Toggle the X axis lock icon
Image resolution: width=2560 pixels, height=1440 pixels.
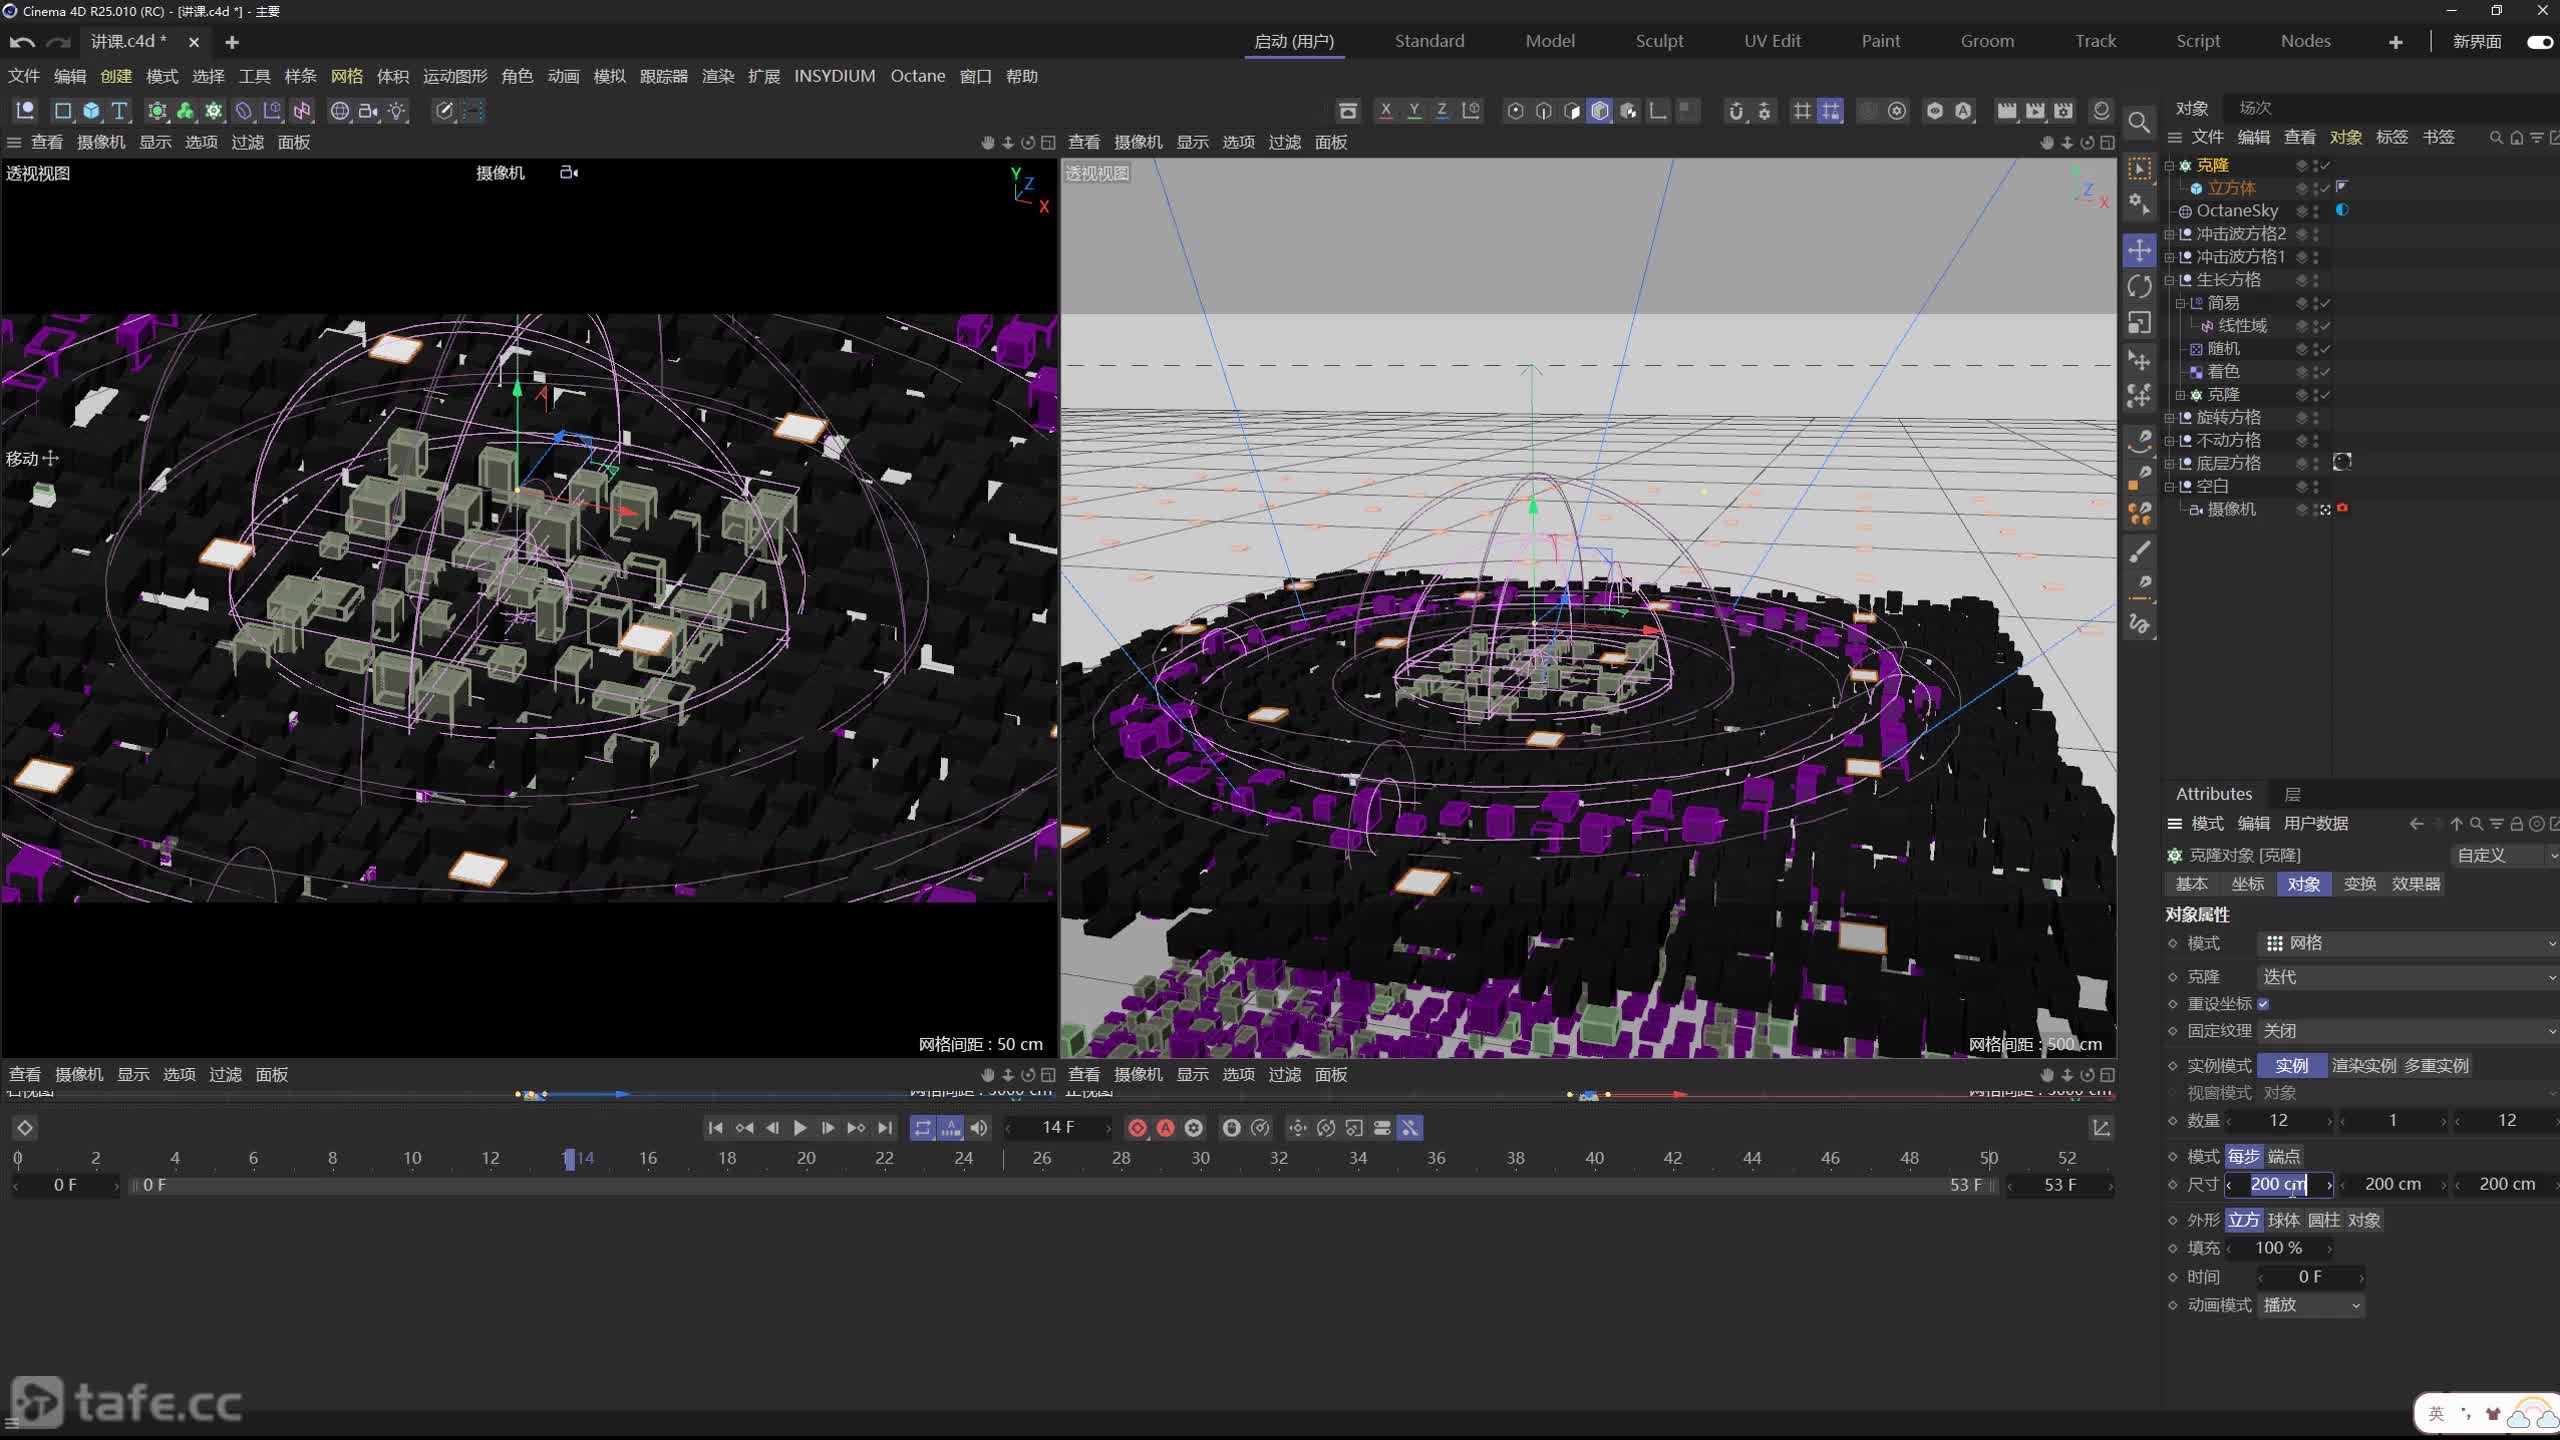click(x=1385, y=111)
